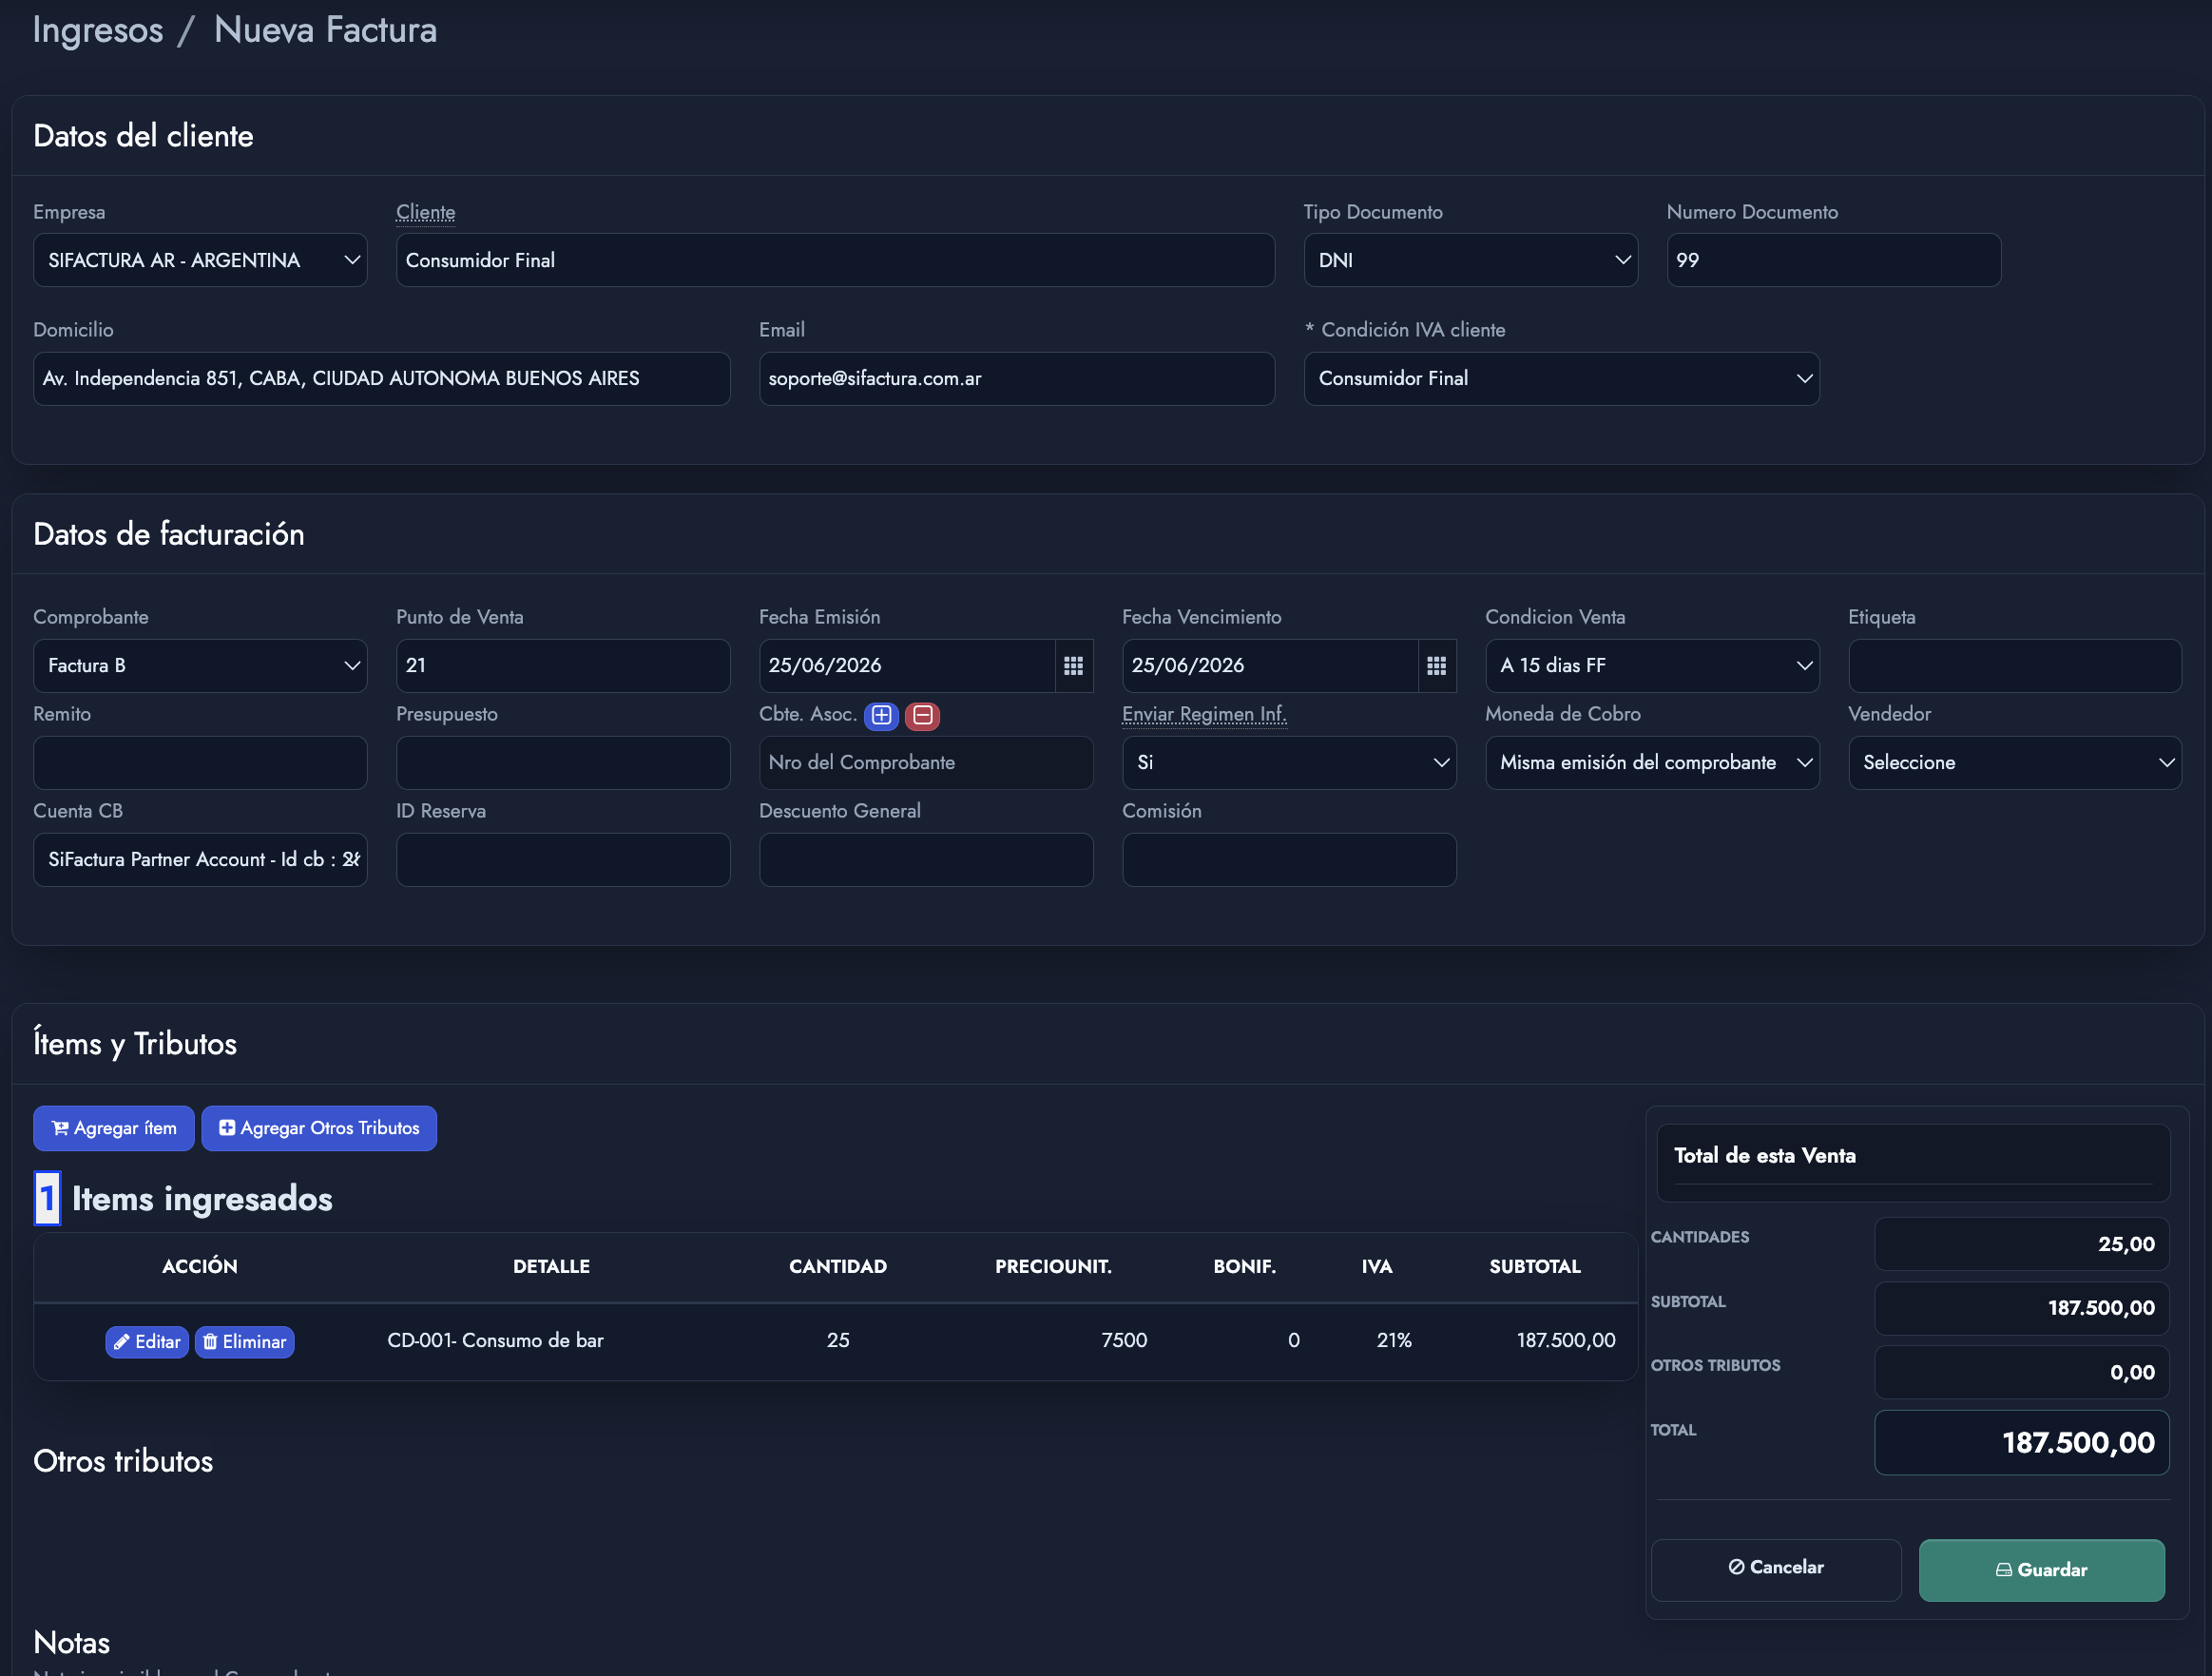The height and width of the screenshot is (1676, 2212).
Task: Expand the Enviar Regimen Inf. dropdown
Action: tap(1289, 763)
